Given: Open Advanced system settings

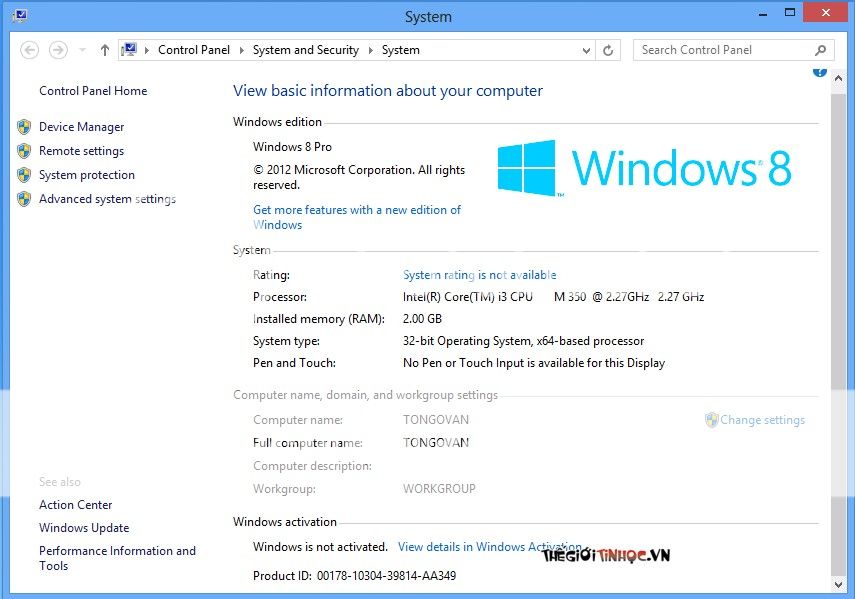Looking at the screenshot, I should point(107,199).
